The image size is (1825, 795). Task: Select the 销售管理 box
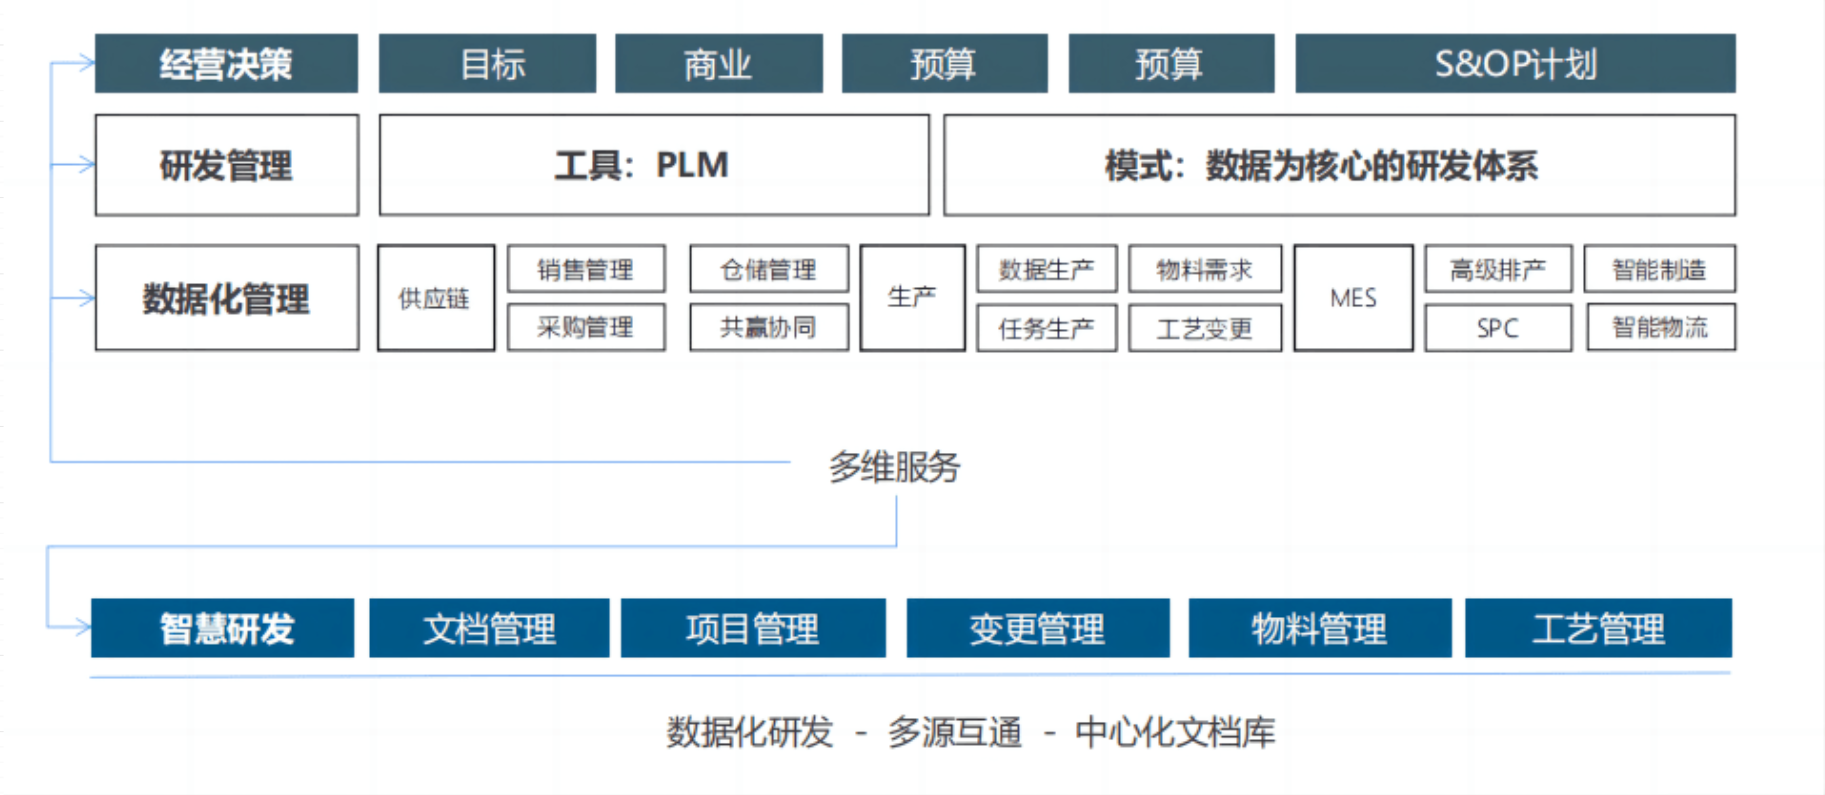coord(586,269)
